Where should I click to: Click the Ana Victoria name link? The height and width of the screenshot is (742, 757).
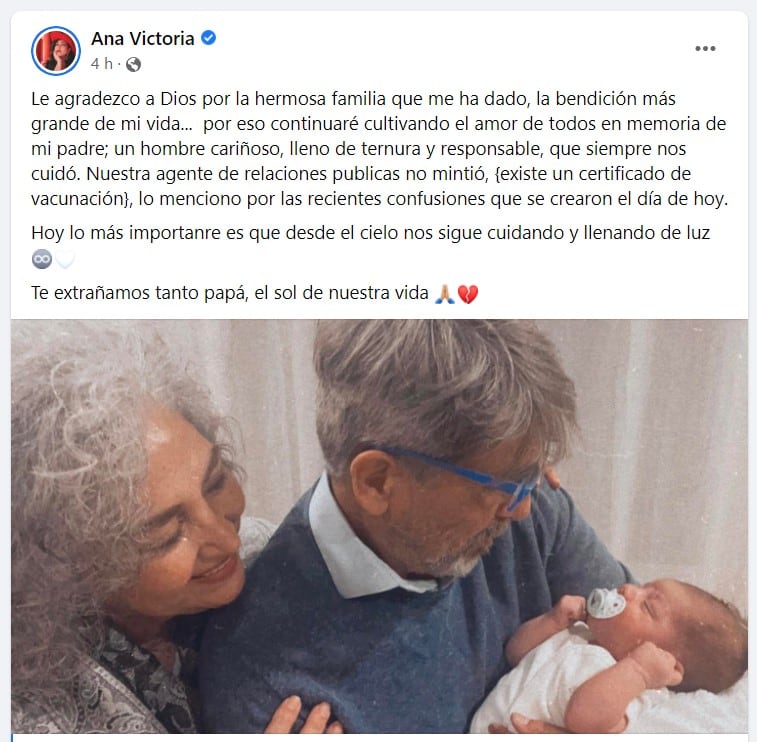point(142,39)
